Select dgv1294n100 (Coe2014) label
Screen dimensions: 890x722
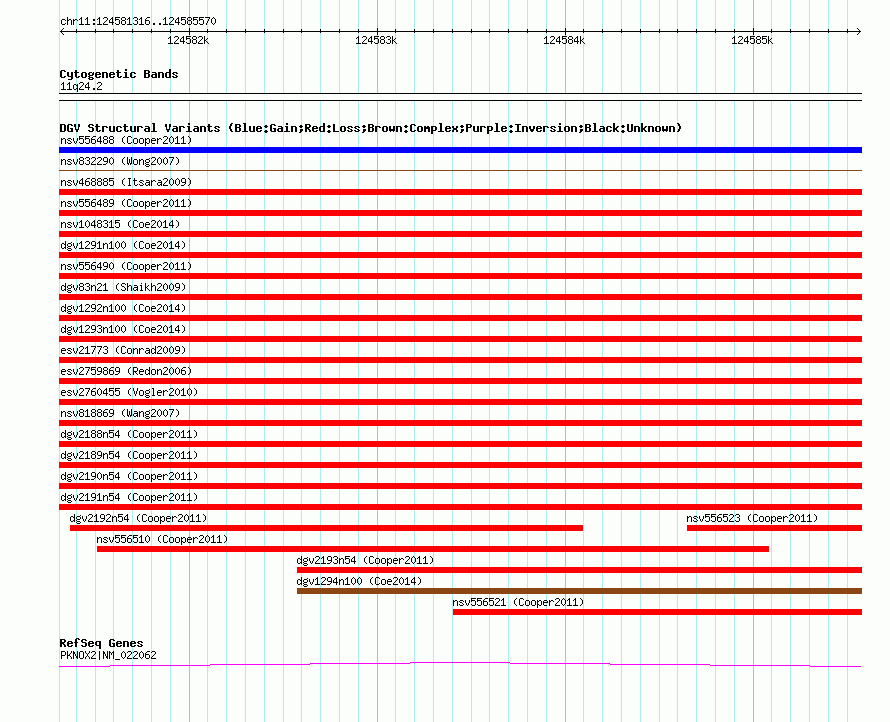point(359,581)
